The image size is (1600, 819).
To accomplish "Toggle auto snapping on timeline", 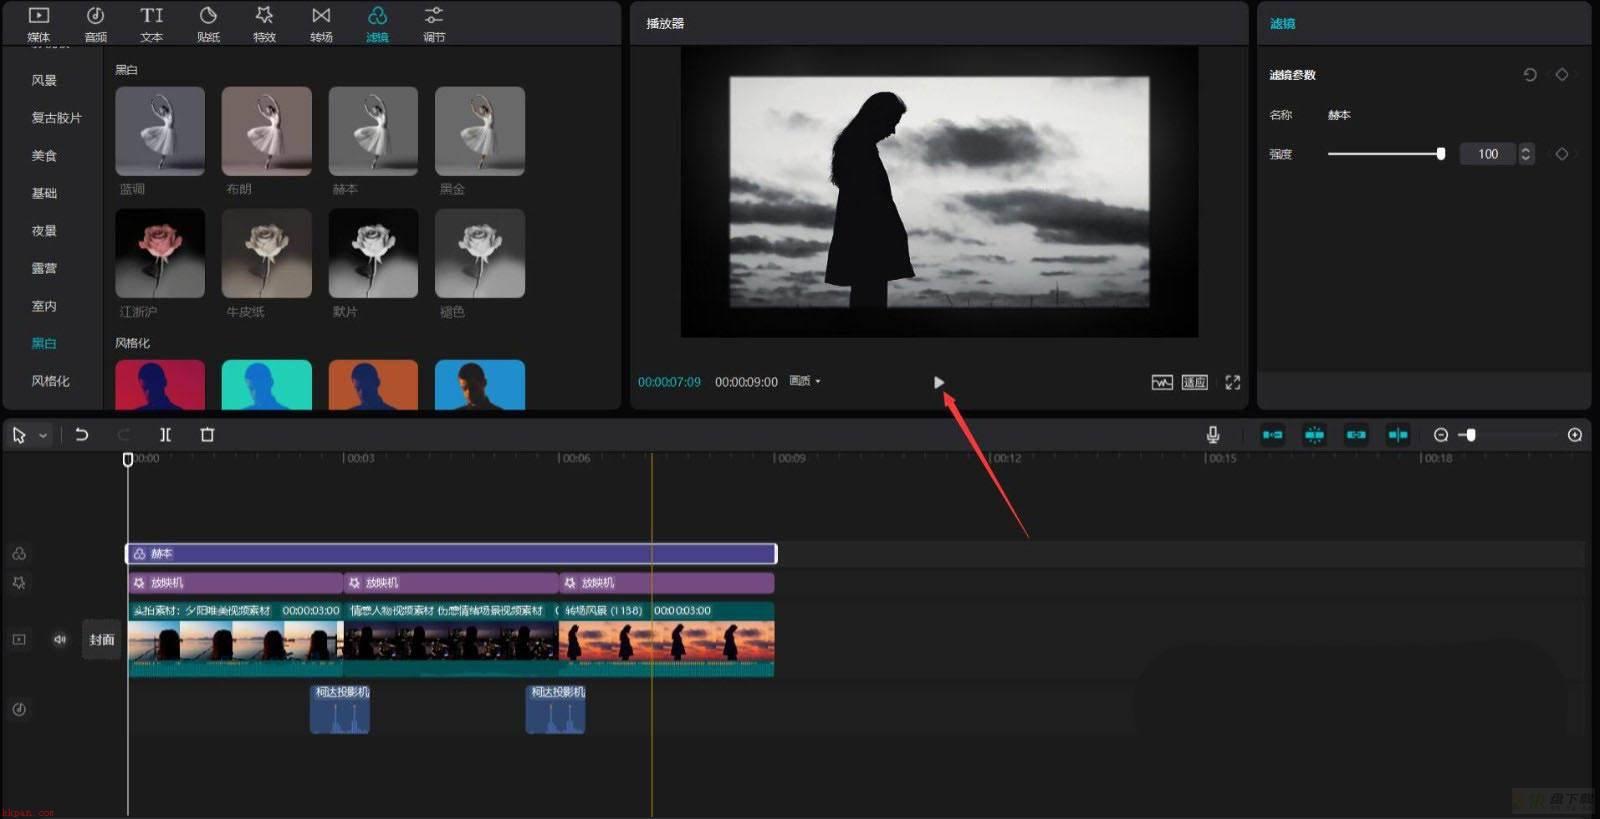I will [1314, 434].
